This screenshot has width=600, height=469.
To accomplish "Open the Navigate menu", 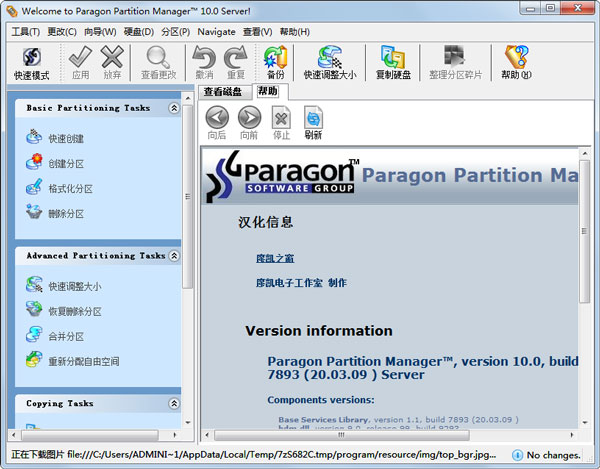I will 216,32.
